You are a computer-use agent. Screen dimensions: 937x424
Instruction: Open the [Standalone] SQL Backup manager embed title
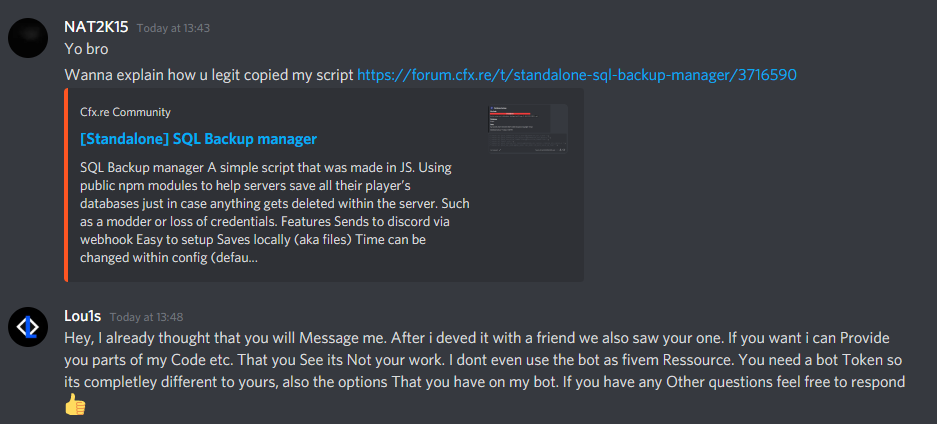pyautogui.click(x=198, y=139)
